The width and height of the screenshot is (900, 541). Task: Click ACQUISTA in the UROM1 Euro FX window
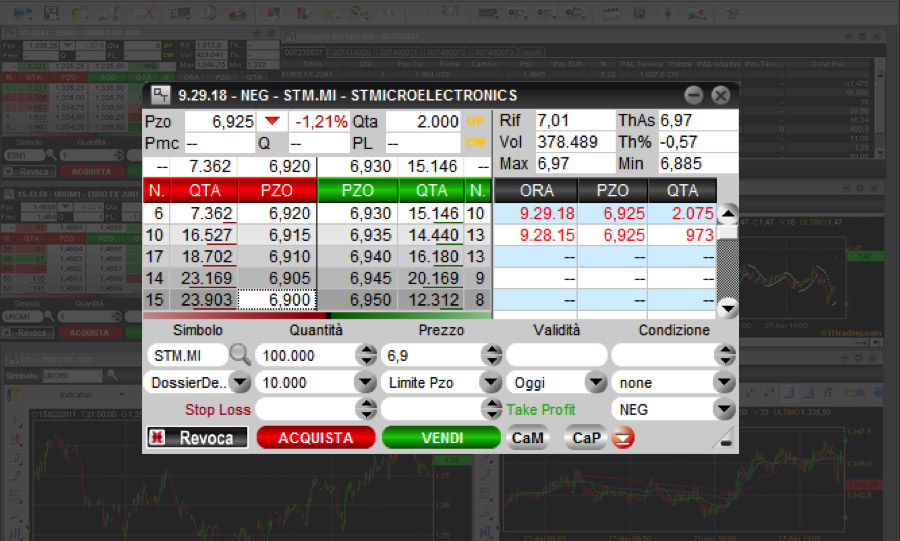pyautogui.click(x=89, y=333)
